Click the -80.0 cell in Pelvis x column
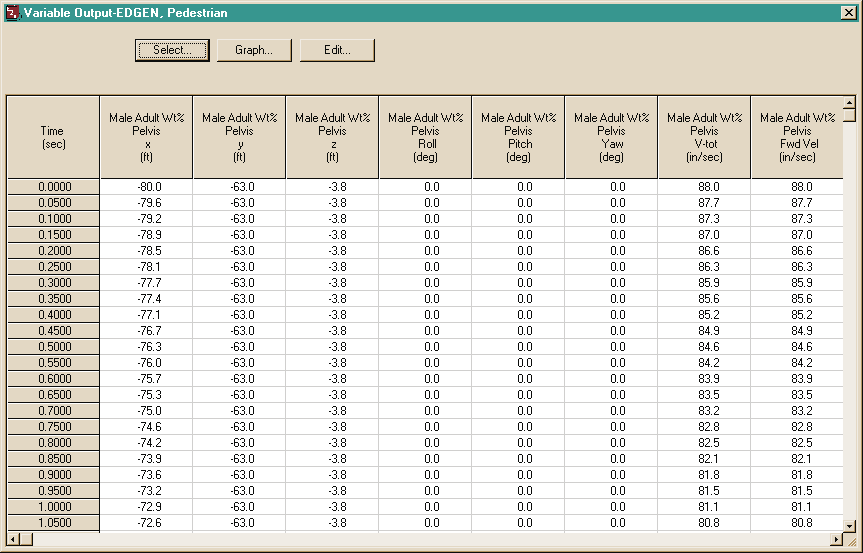863x553 pixels. tap(146, 187)
